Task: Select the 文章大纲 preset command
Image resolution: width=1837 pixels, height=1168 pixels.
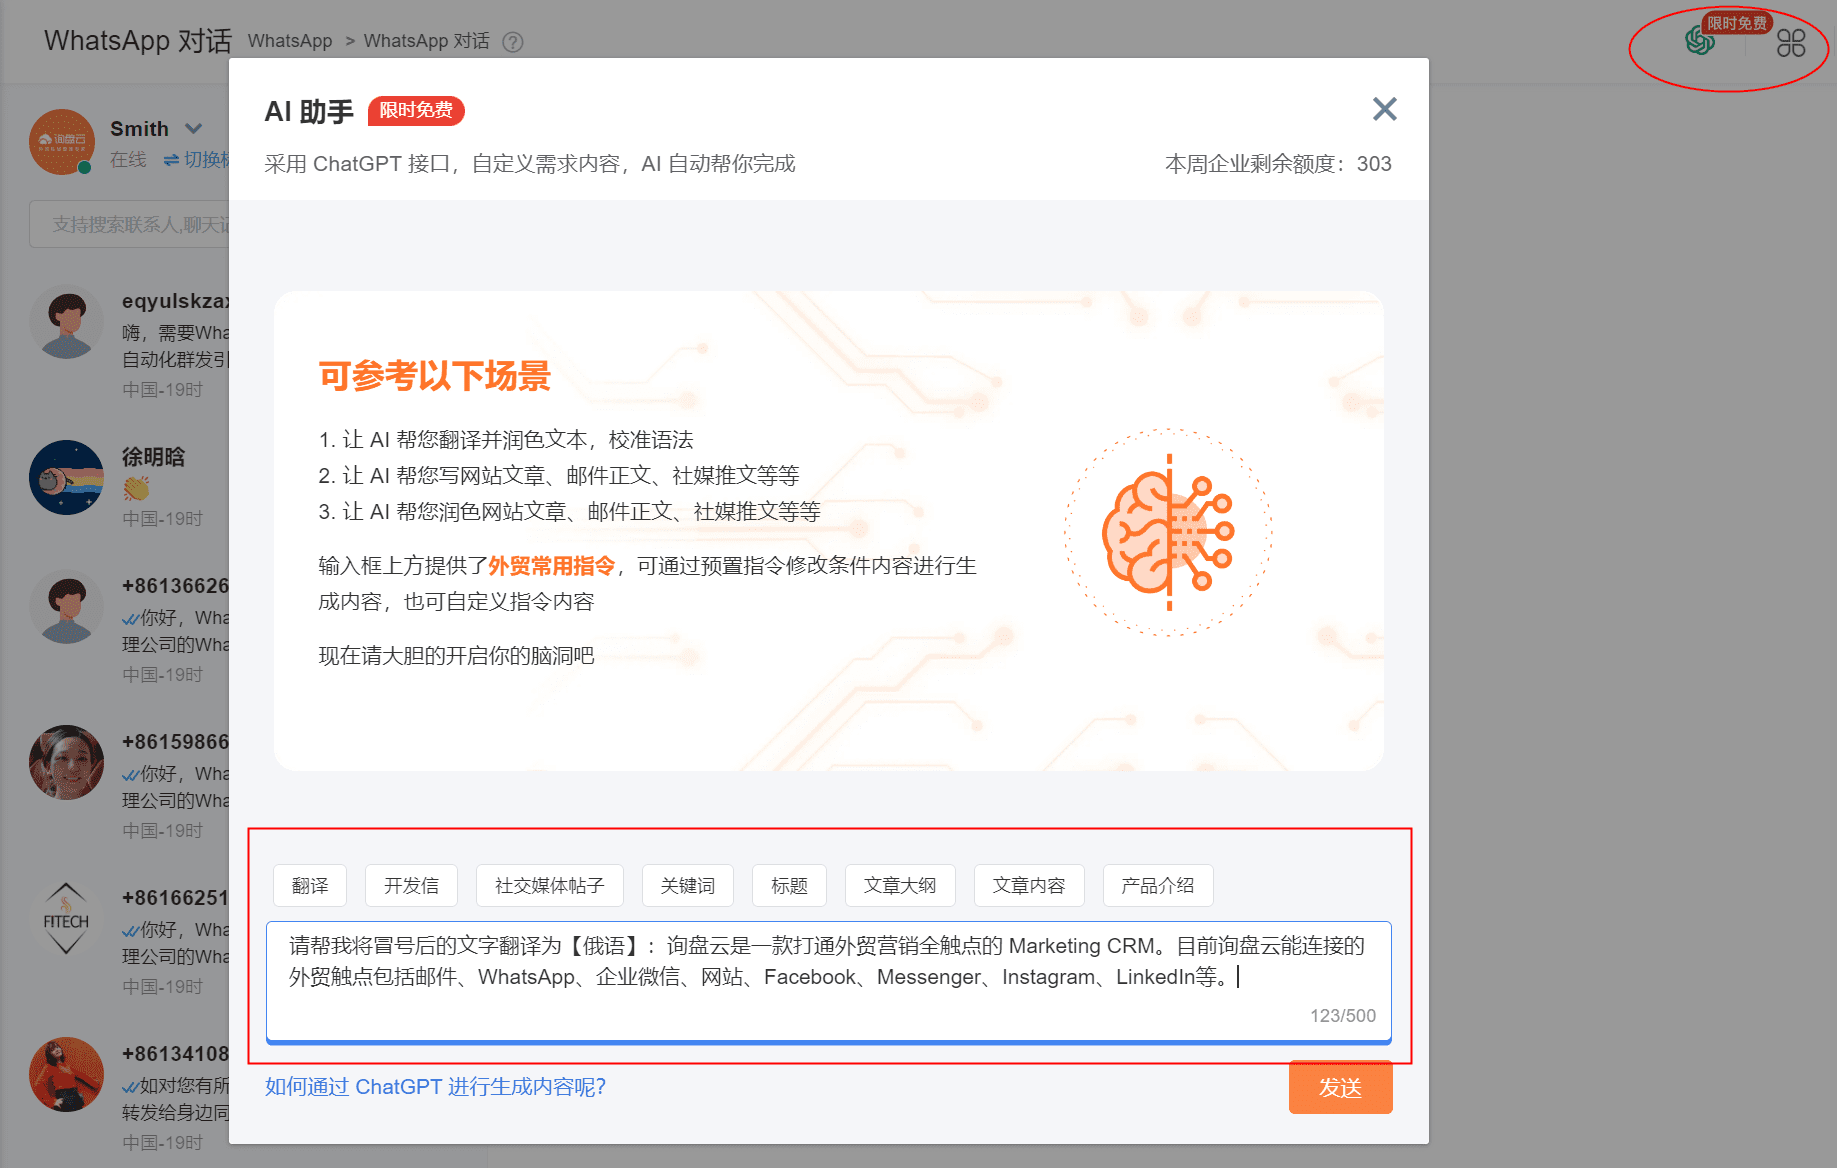Action: 900,886
